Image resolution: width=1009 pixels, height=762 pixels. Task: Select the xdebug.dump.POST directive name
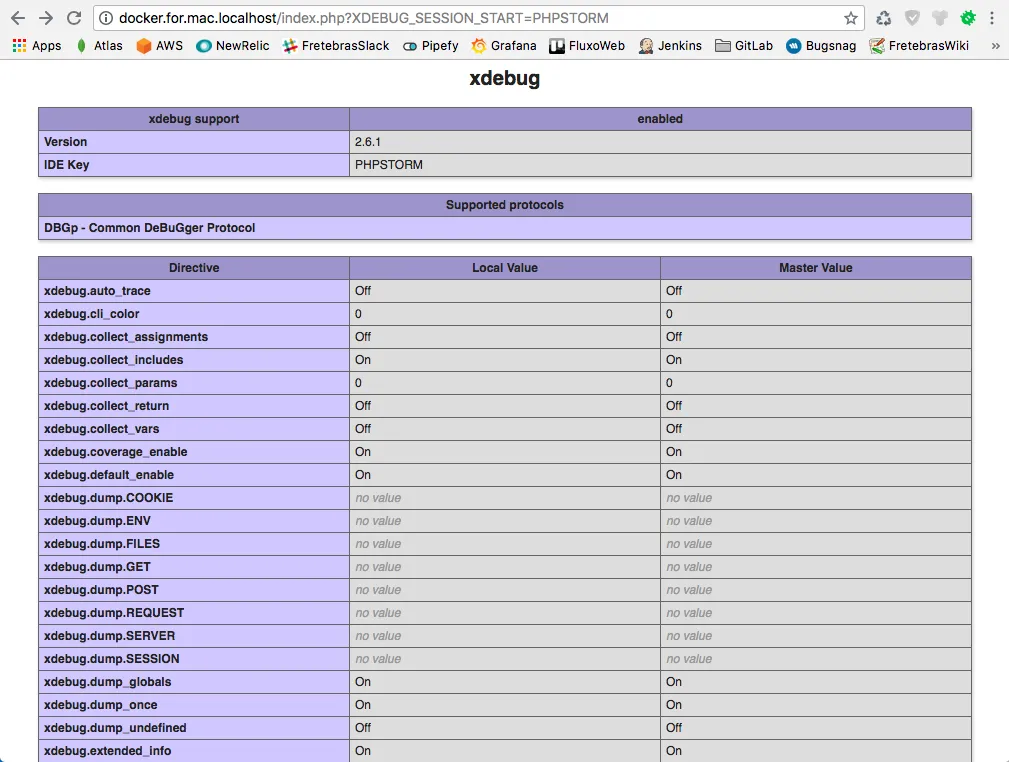(101, 590)
